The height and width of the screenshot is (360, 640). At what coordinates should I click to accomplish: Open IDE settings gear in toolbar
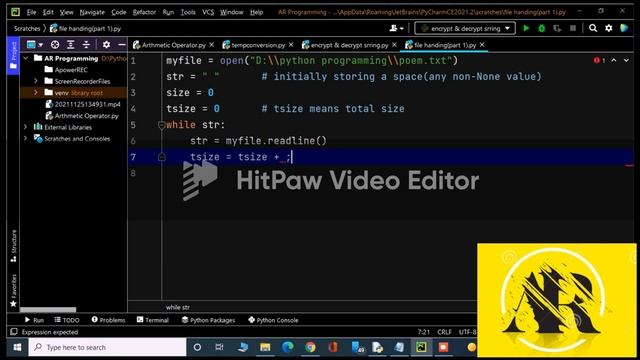tap(609, 28)
